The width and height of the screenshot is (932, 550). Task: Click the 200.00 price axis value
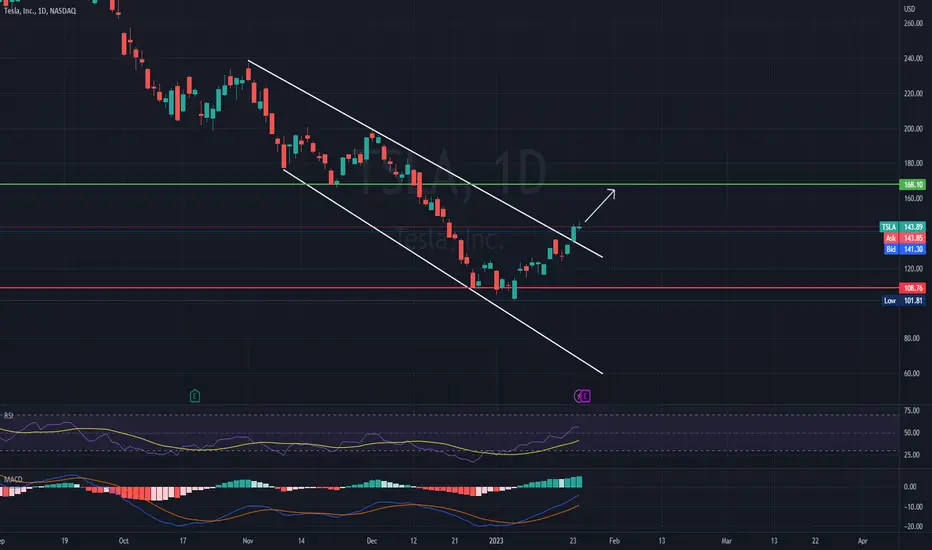[913, 128]
